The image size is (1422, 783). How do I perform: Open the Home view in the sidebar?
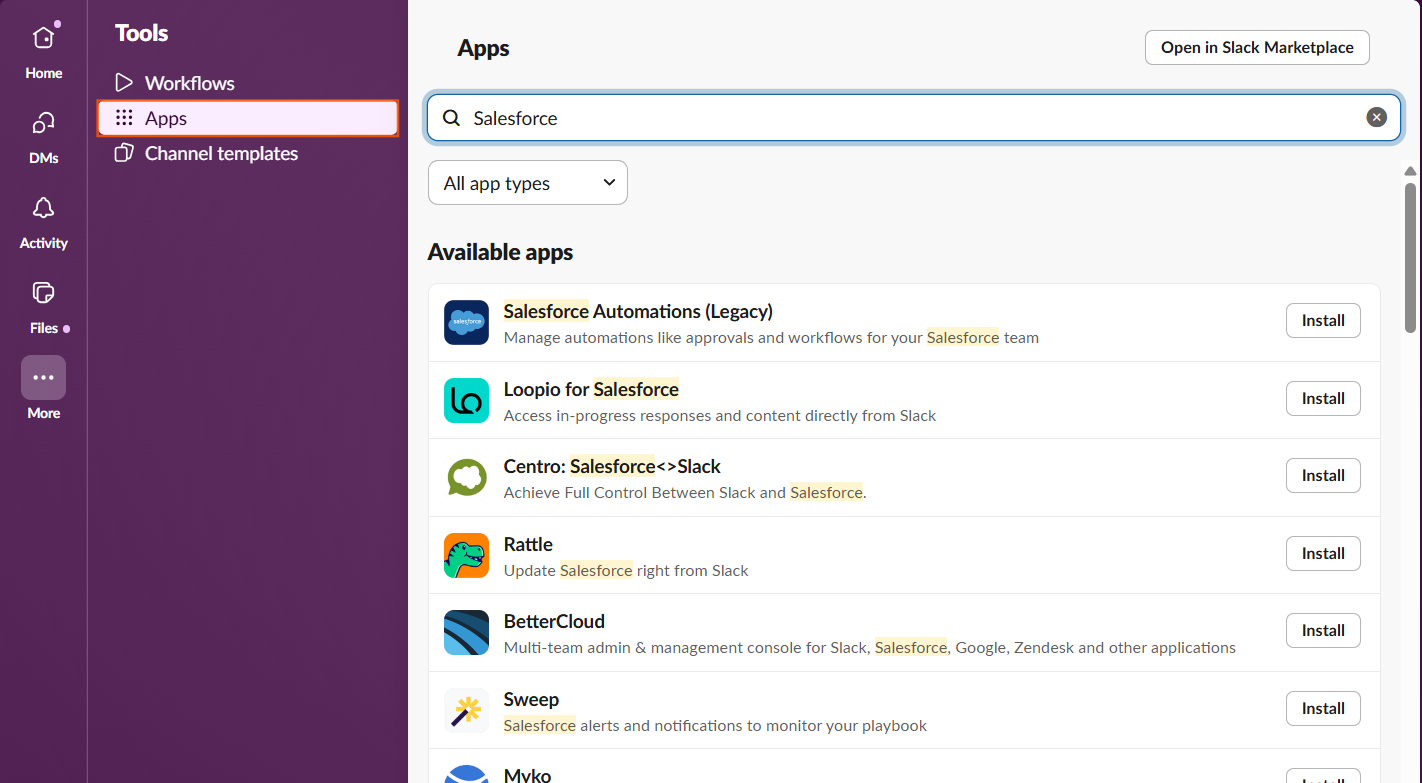point(43,50)
